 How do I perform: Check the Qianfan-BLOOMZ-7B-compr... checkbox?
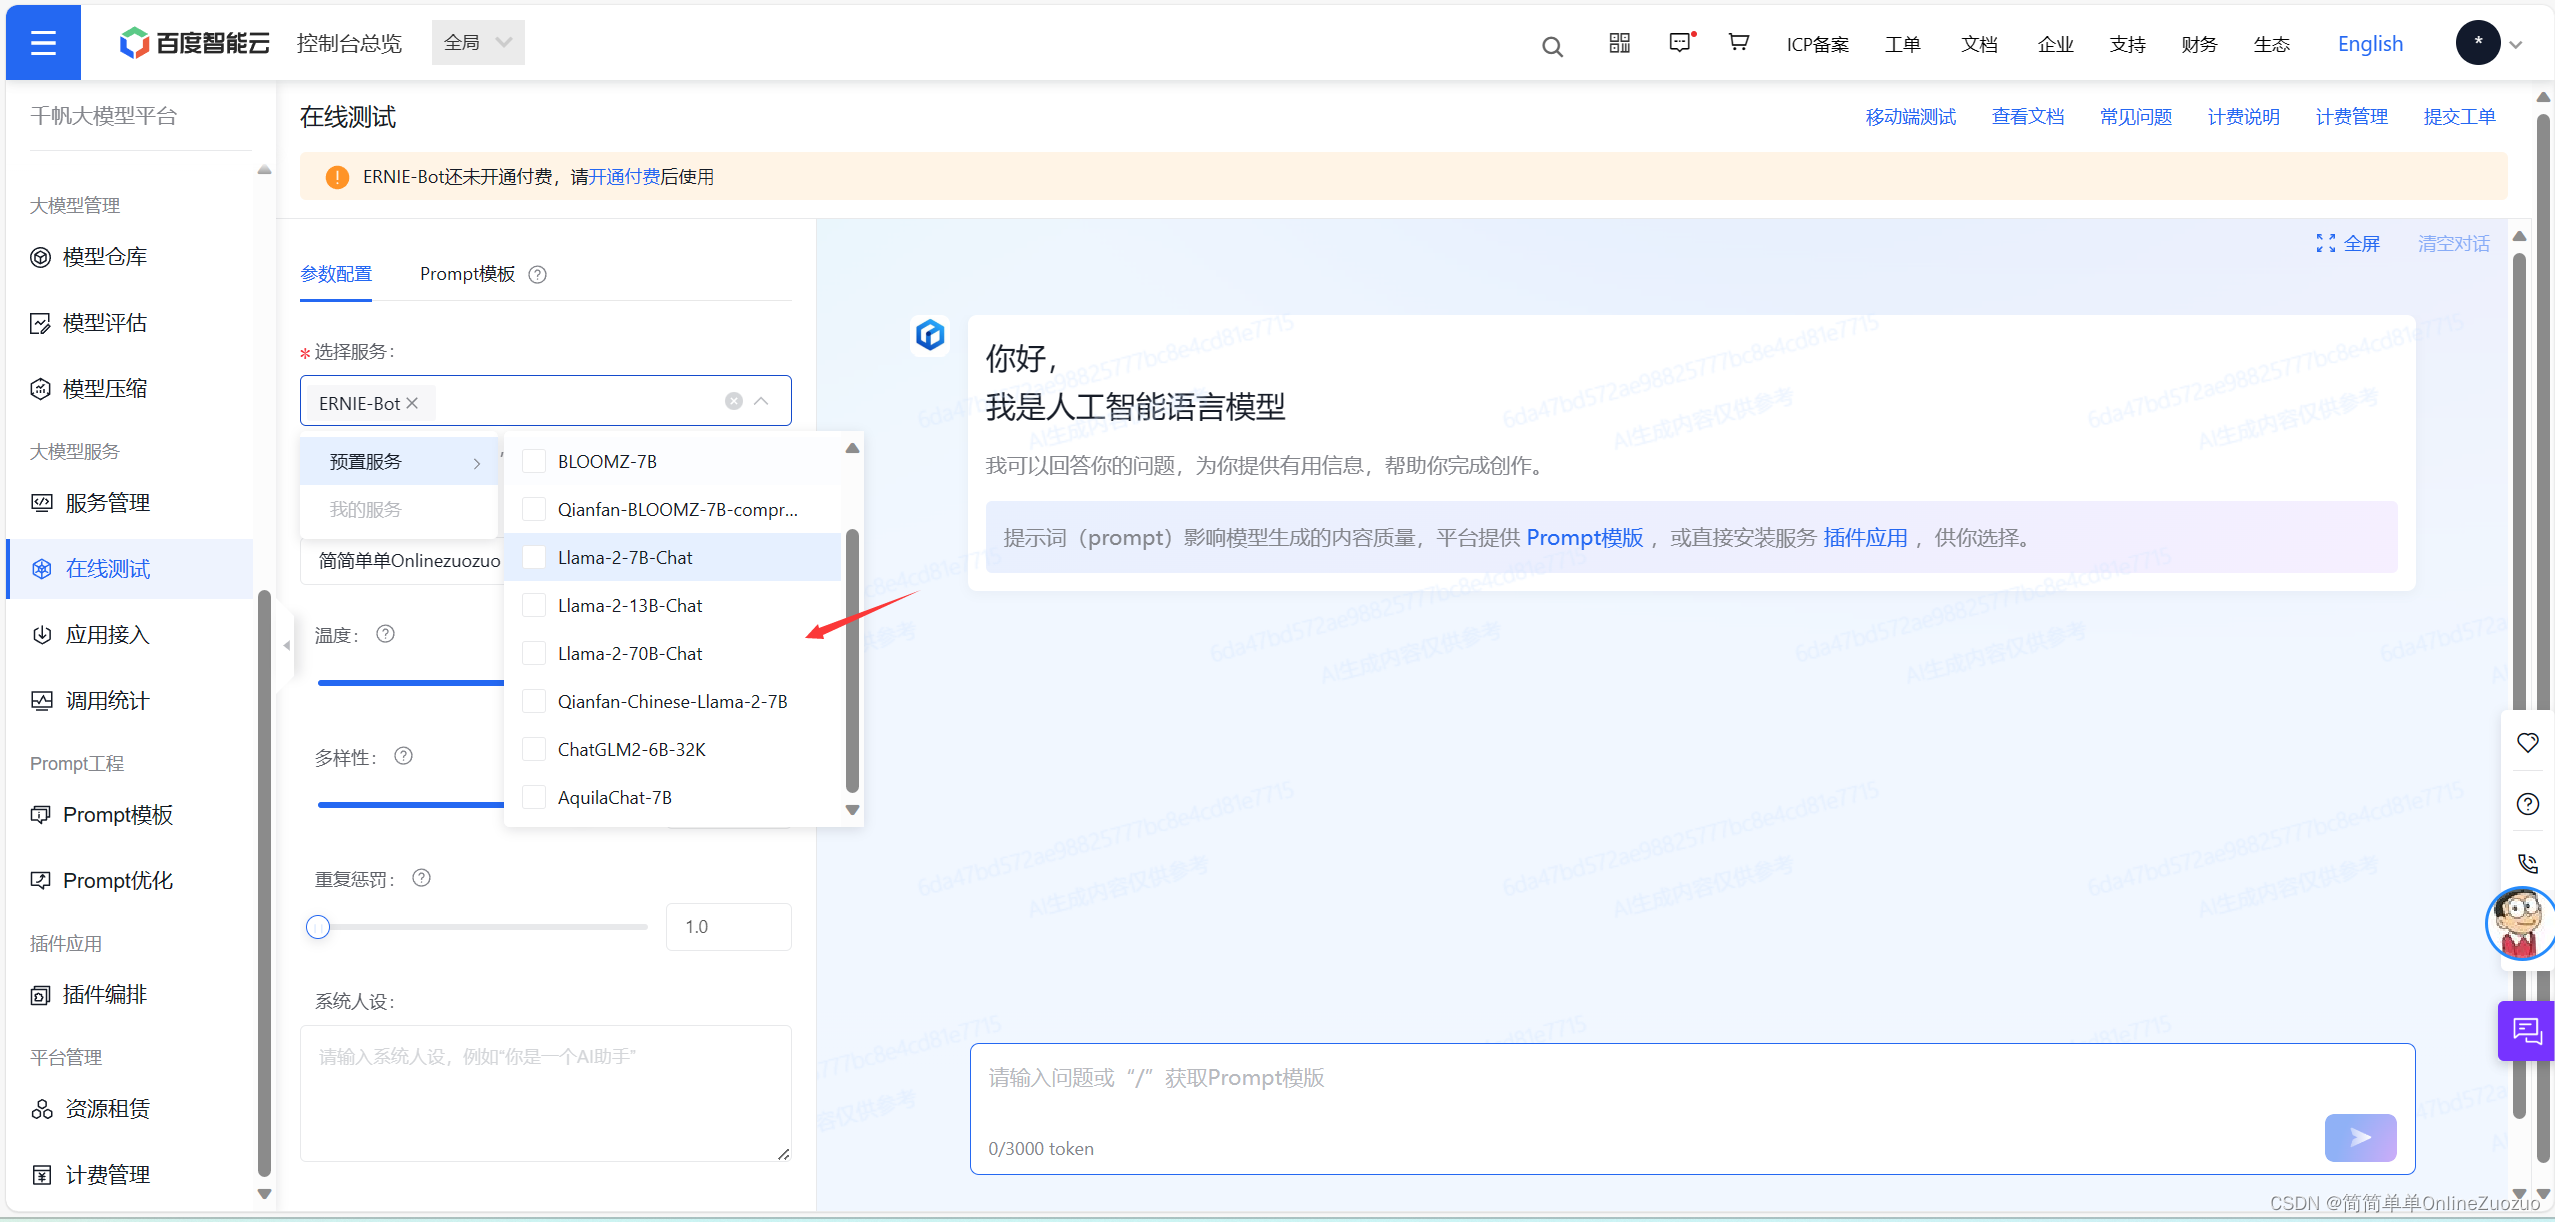(x=534, y=509)
